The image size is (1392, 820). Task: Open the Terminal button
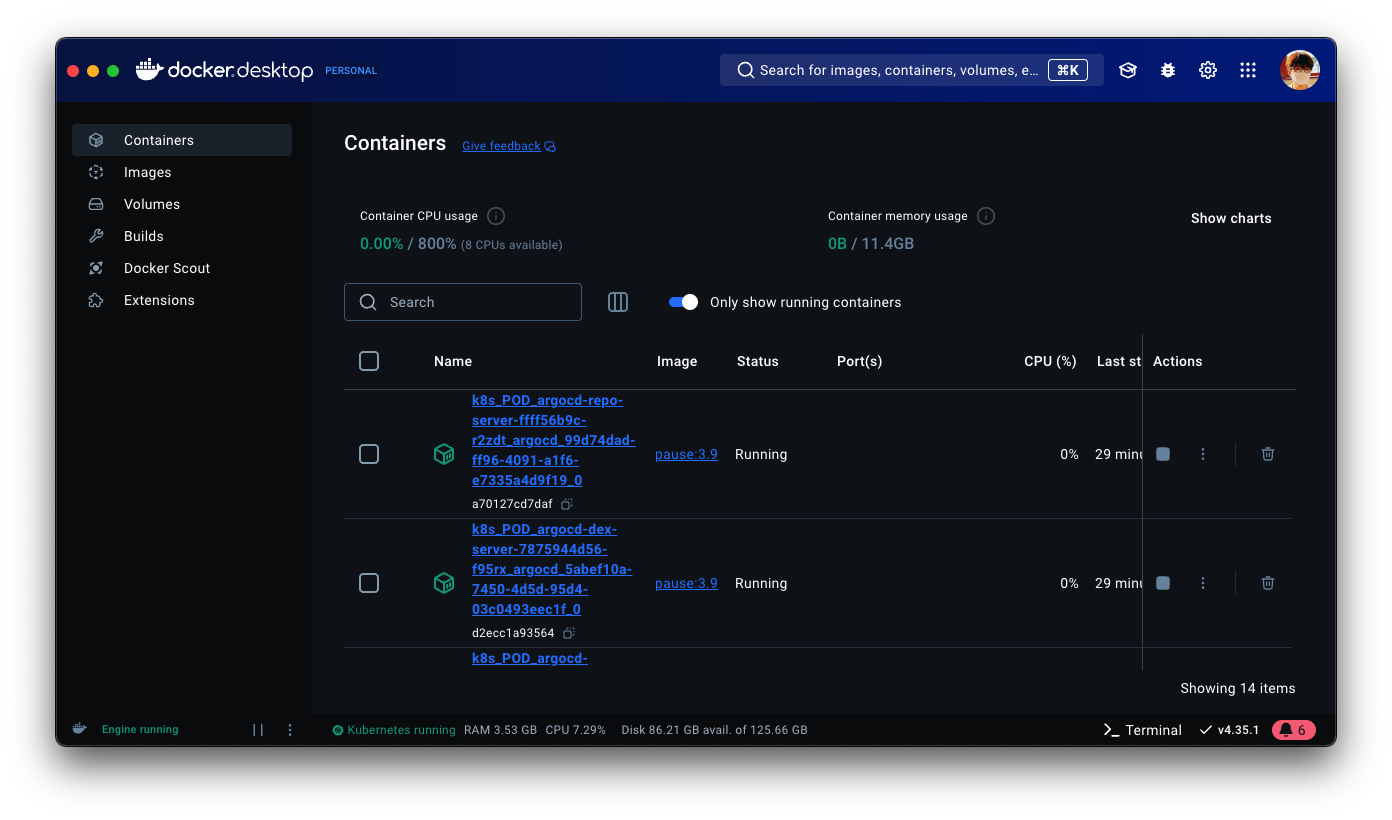1142,730
